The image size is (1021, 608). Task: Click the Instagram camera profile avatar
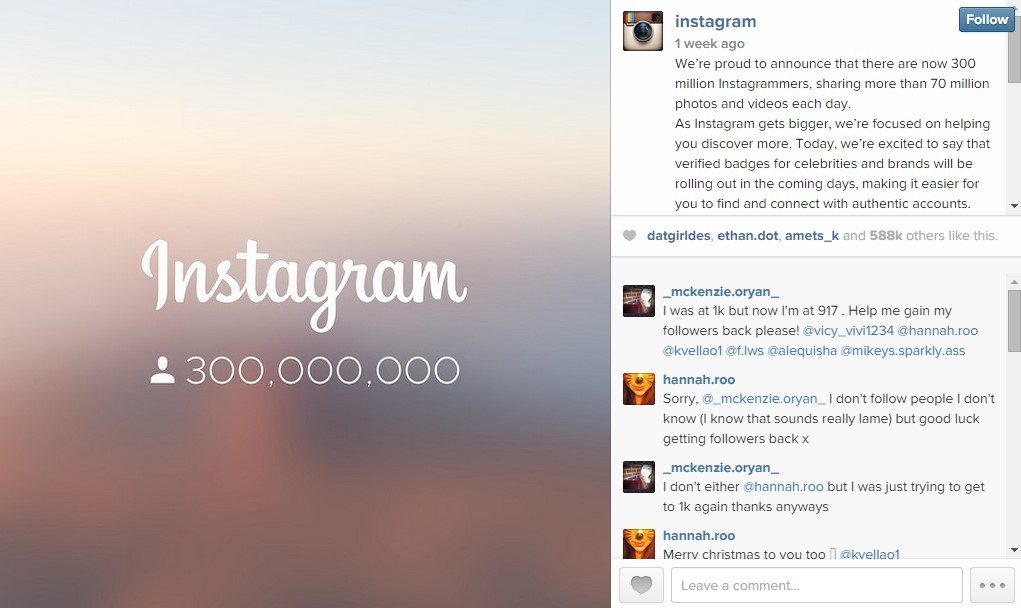click(642, 30)
